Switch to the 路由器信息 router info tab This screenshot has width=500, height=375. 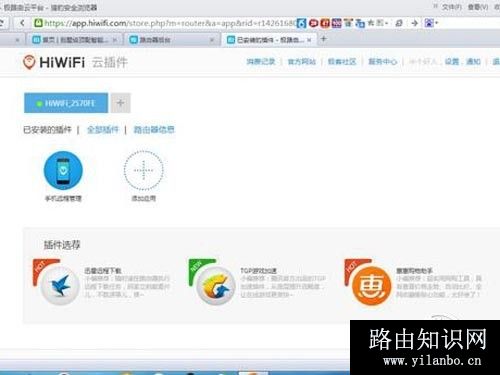pyautogui.click(x=154, y=129)
